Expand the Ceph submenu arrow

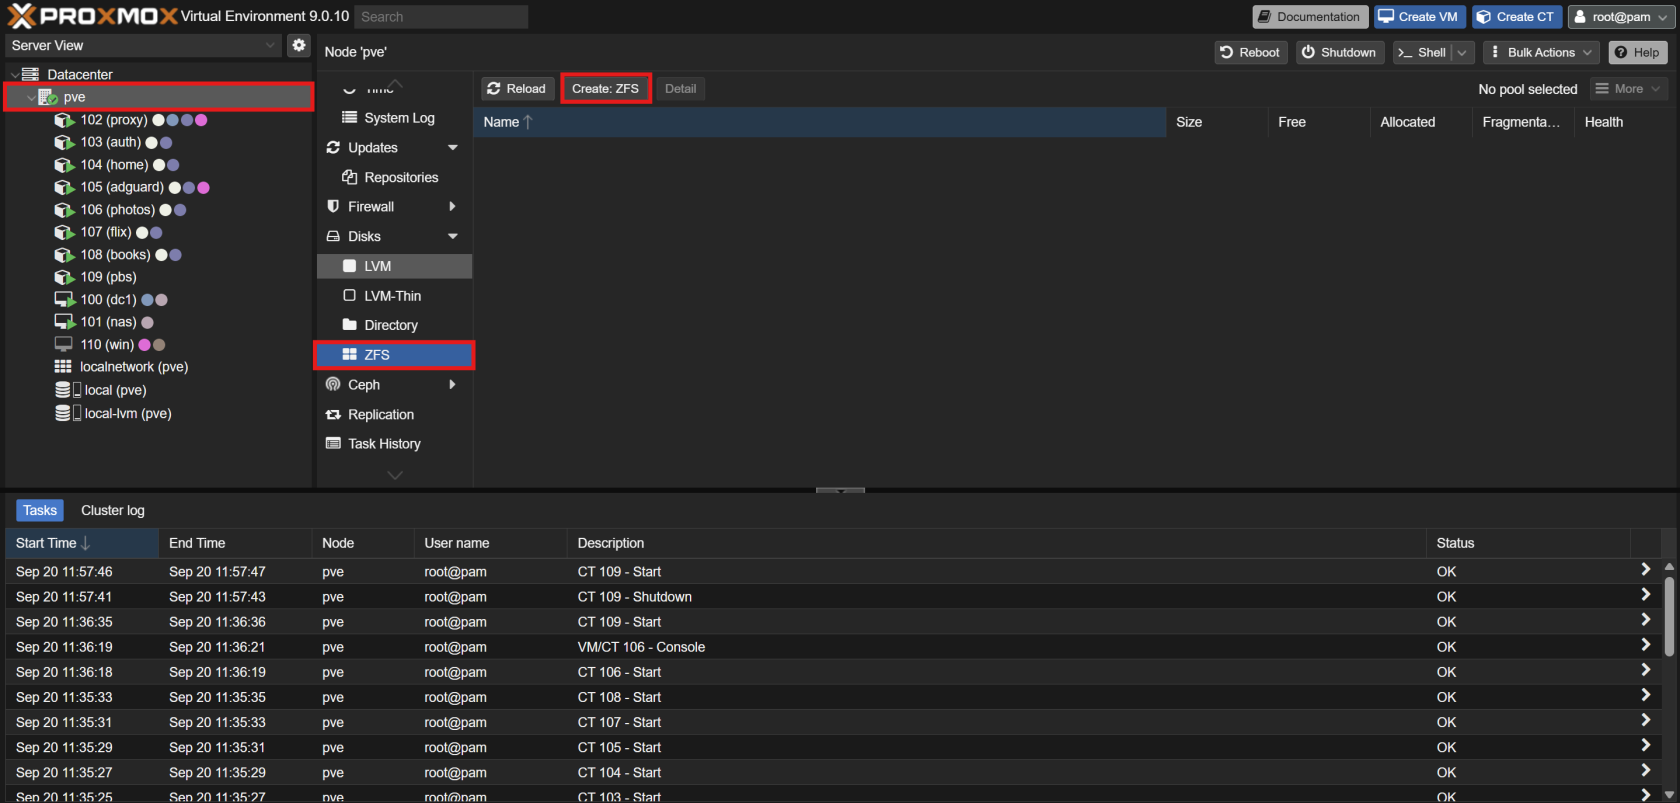tap(452, 385)
